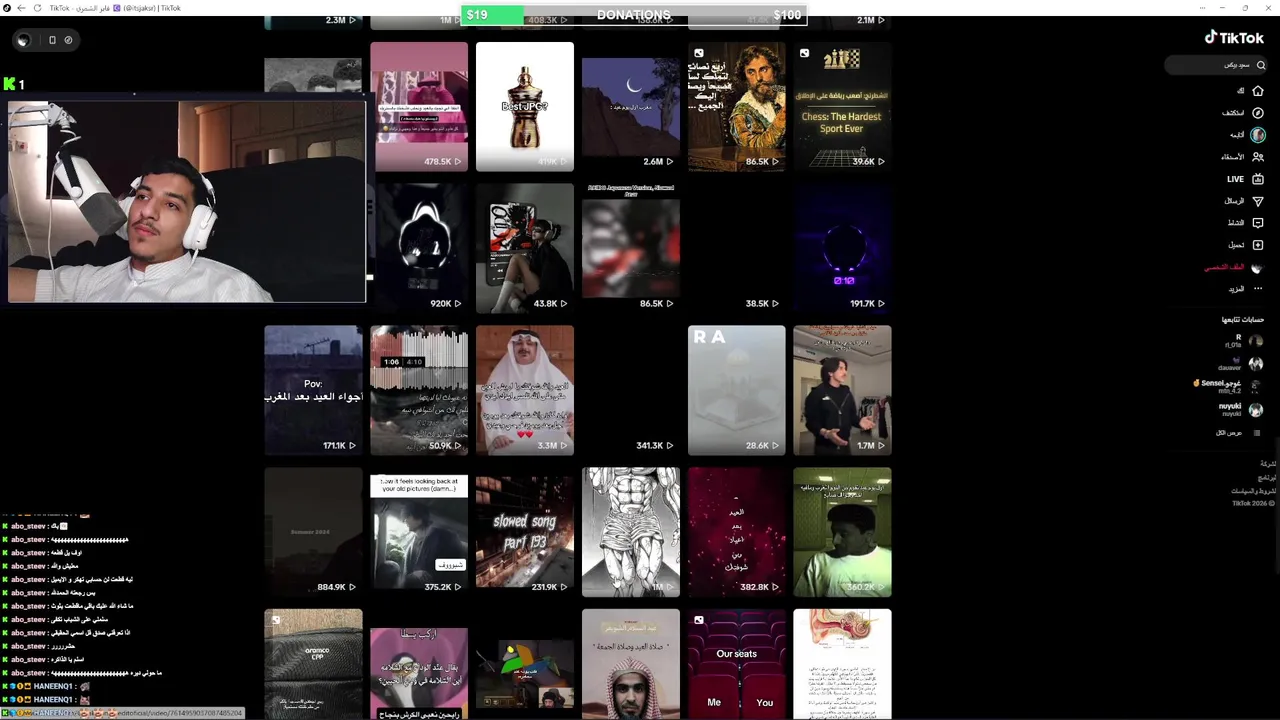Open the Pov video with 171.1K views
Screen dimensions: 1280x720
(x=313, y=390)
